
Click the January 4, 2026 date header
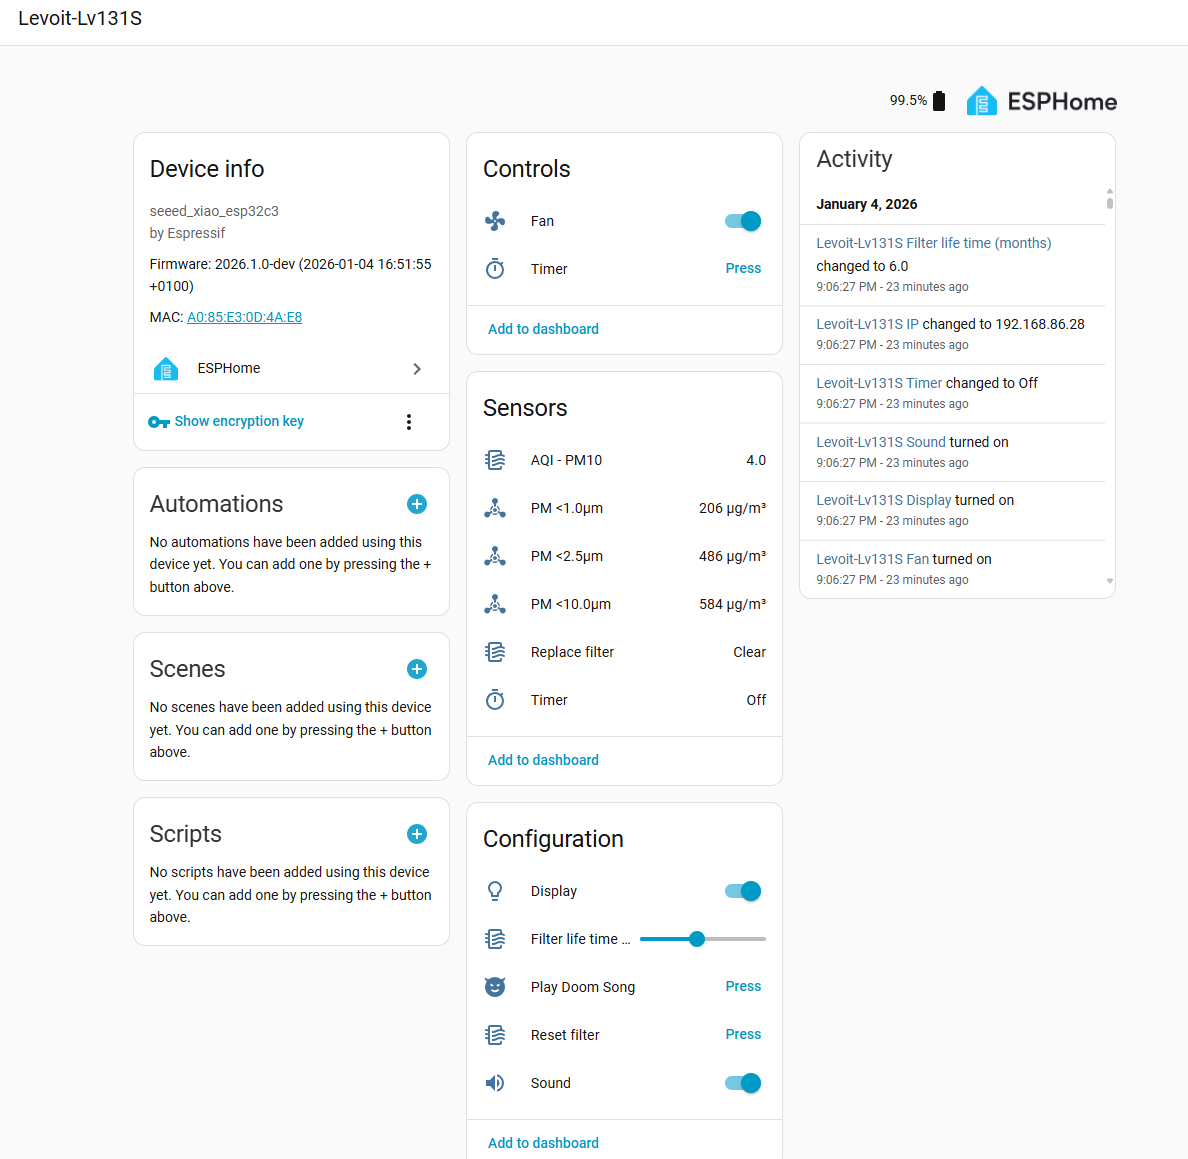(866, 205)
